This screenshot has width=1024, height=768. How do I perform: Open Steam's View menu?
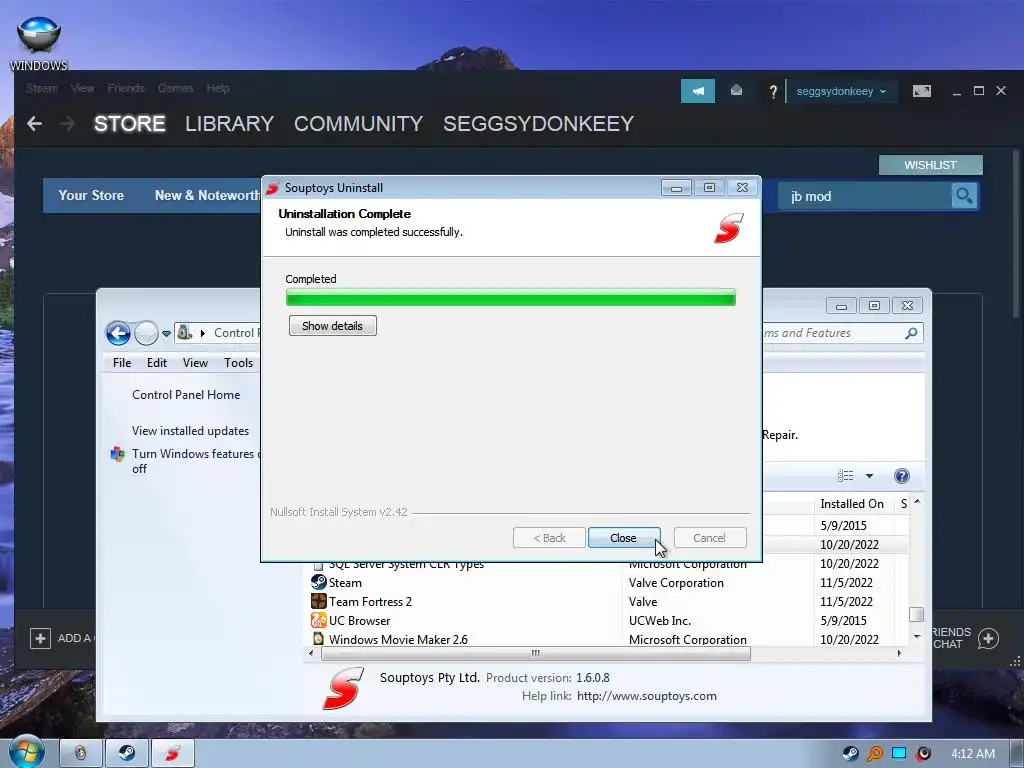pyautogui.click(x=82, y=88)
